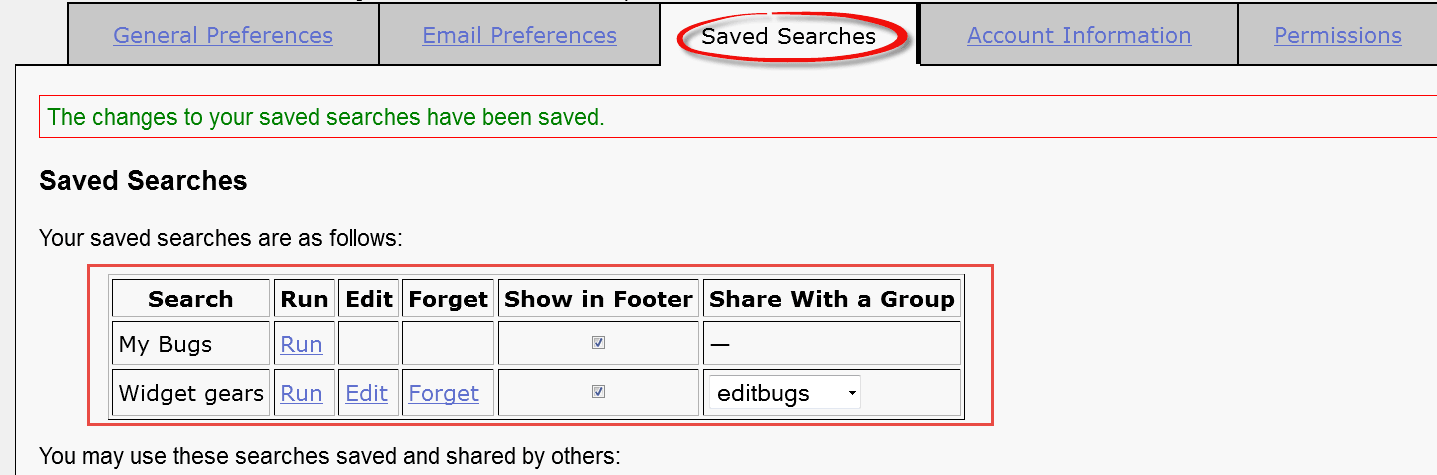Screen dimensions: 1437x475
Task: Click the My Bugs search name
Action: 166,345
